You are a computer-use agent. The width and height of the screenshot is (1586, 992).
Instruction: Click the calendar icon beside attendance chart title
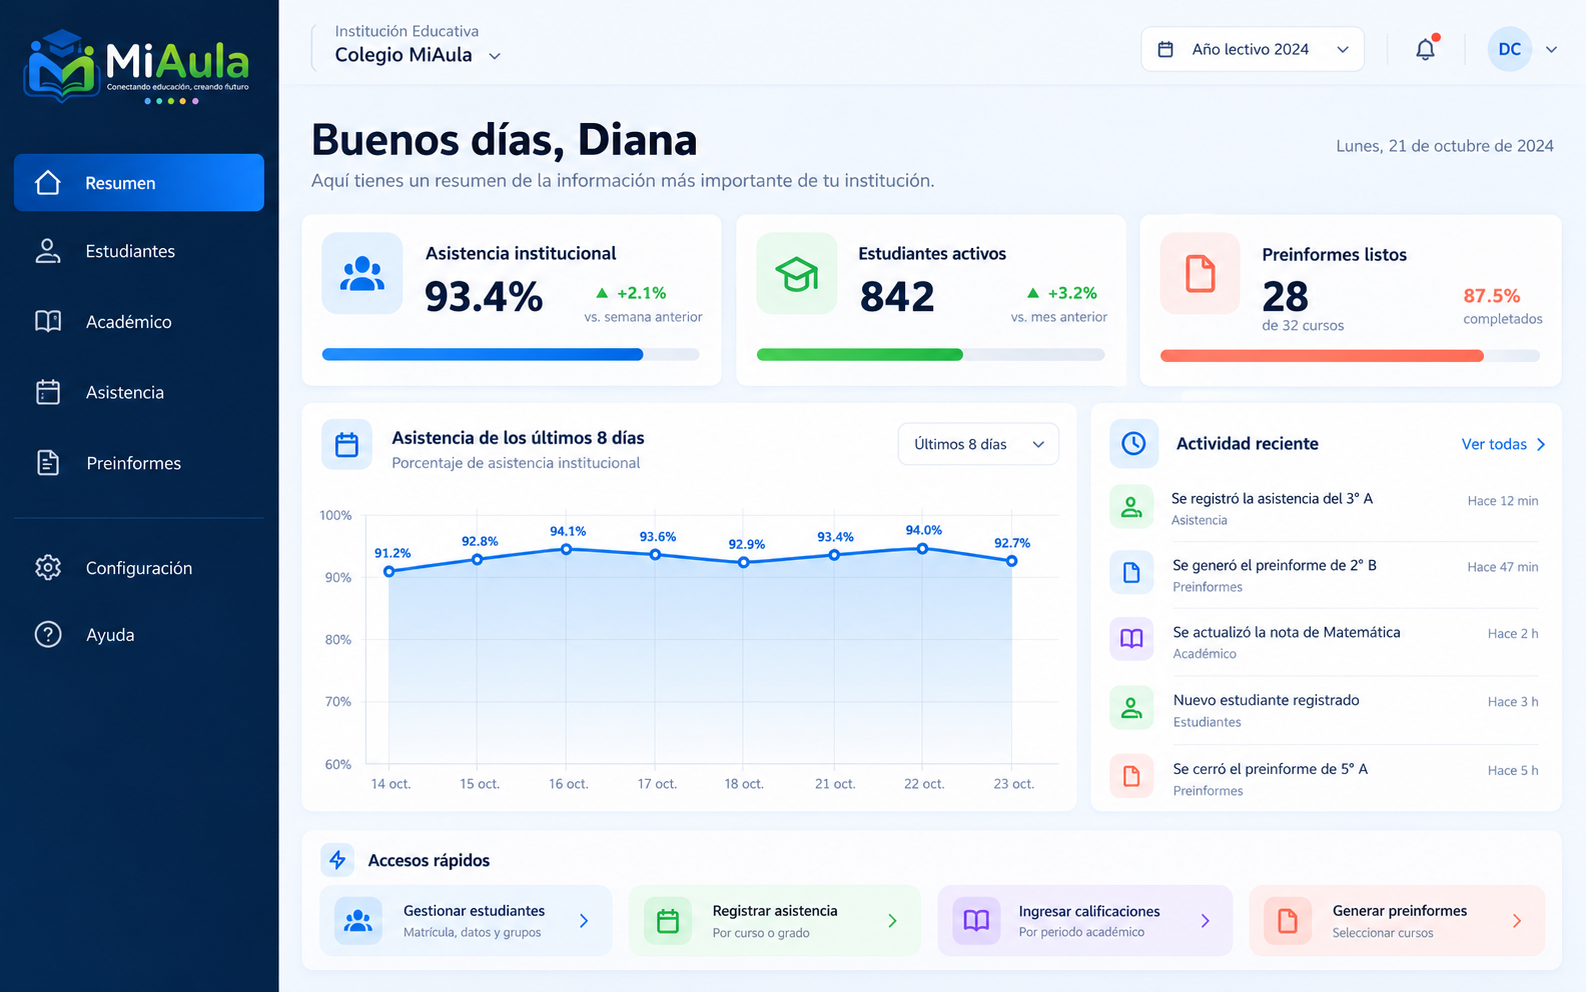pos(347,445)
